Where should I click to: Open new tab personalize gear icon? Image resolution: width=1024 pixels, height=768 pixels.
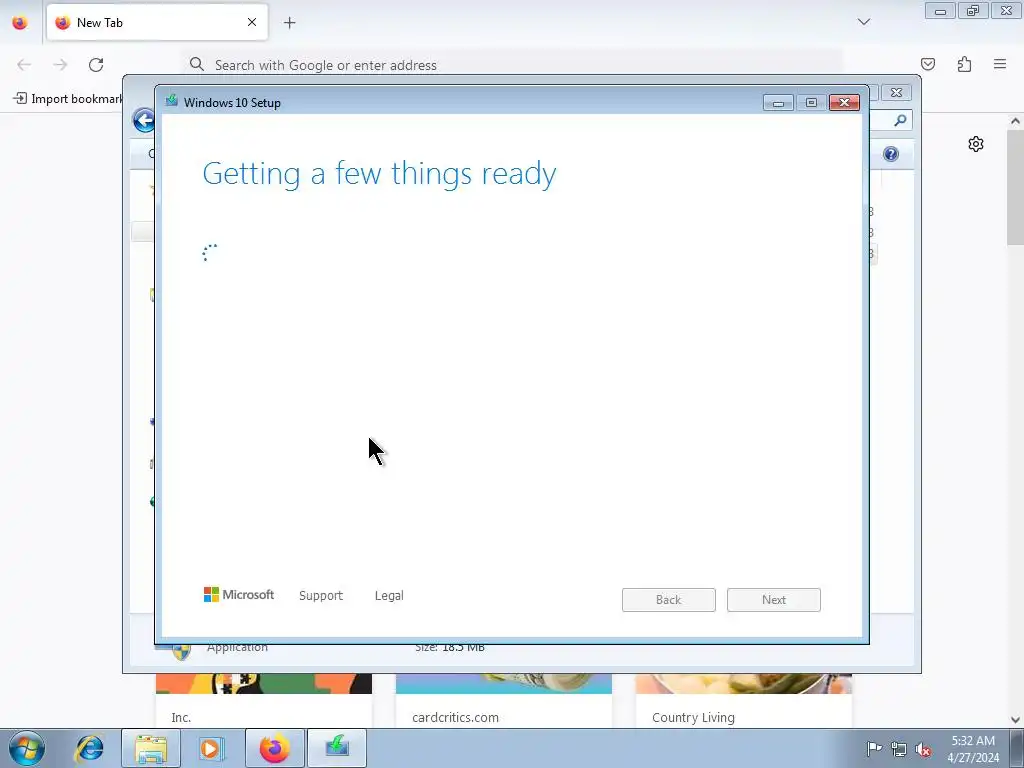[976, 144]
